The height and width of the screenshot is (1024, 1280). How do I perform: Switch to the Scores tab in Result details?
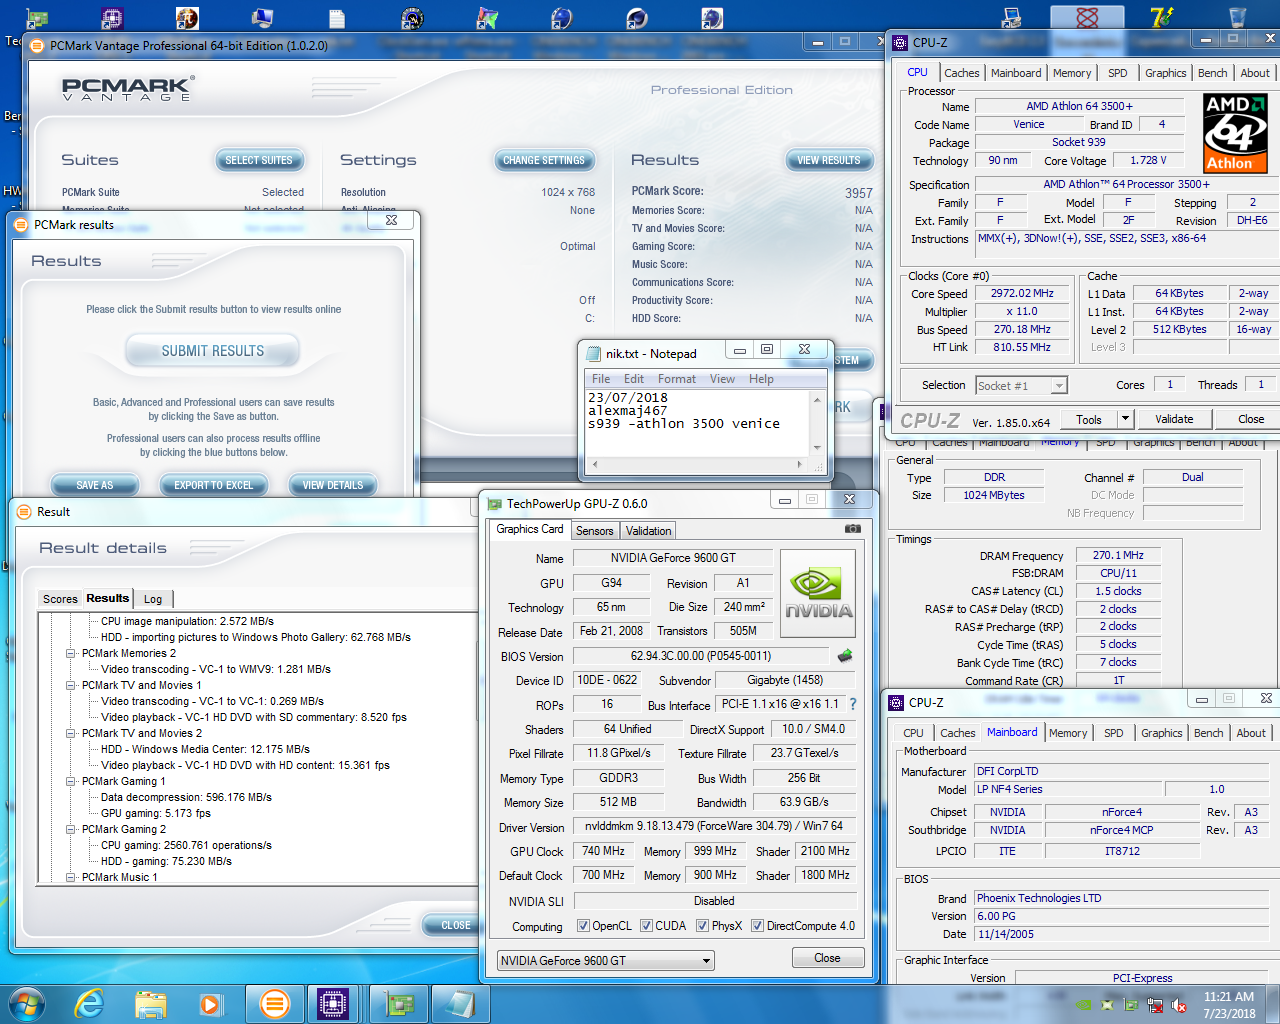60,599
